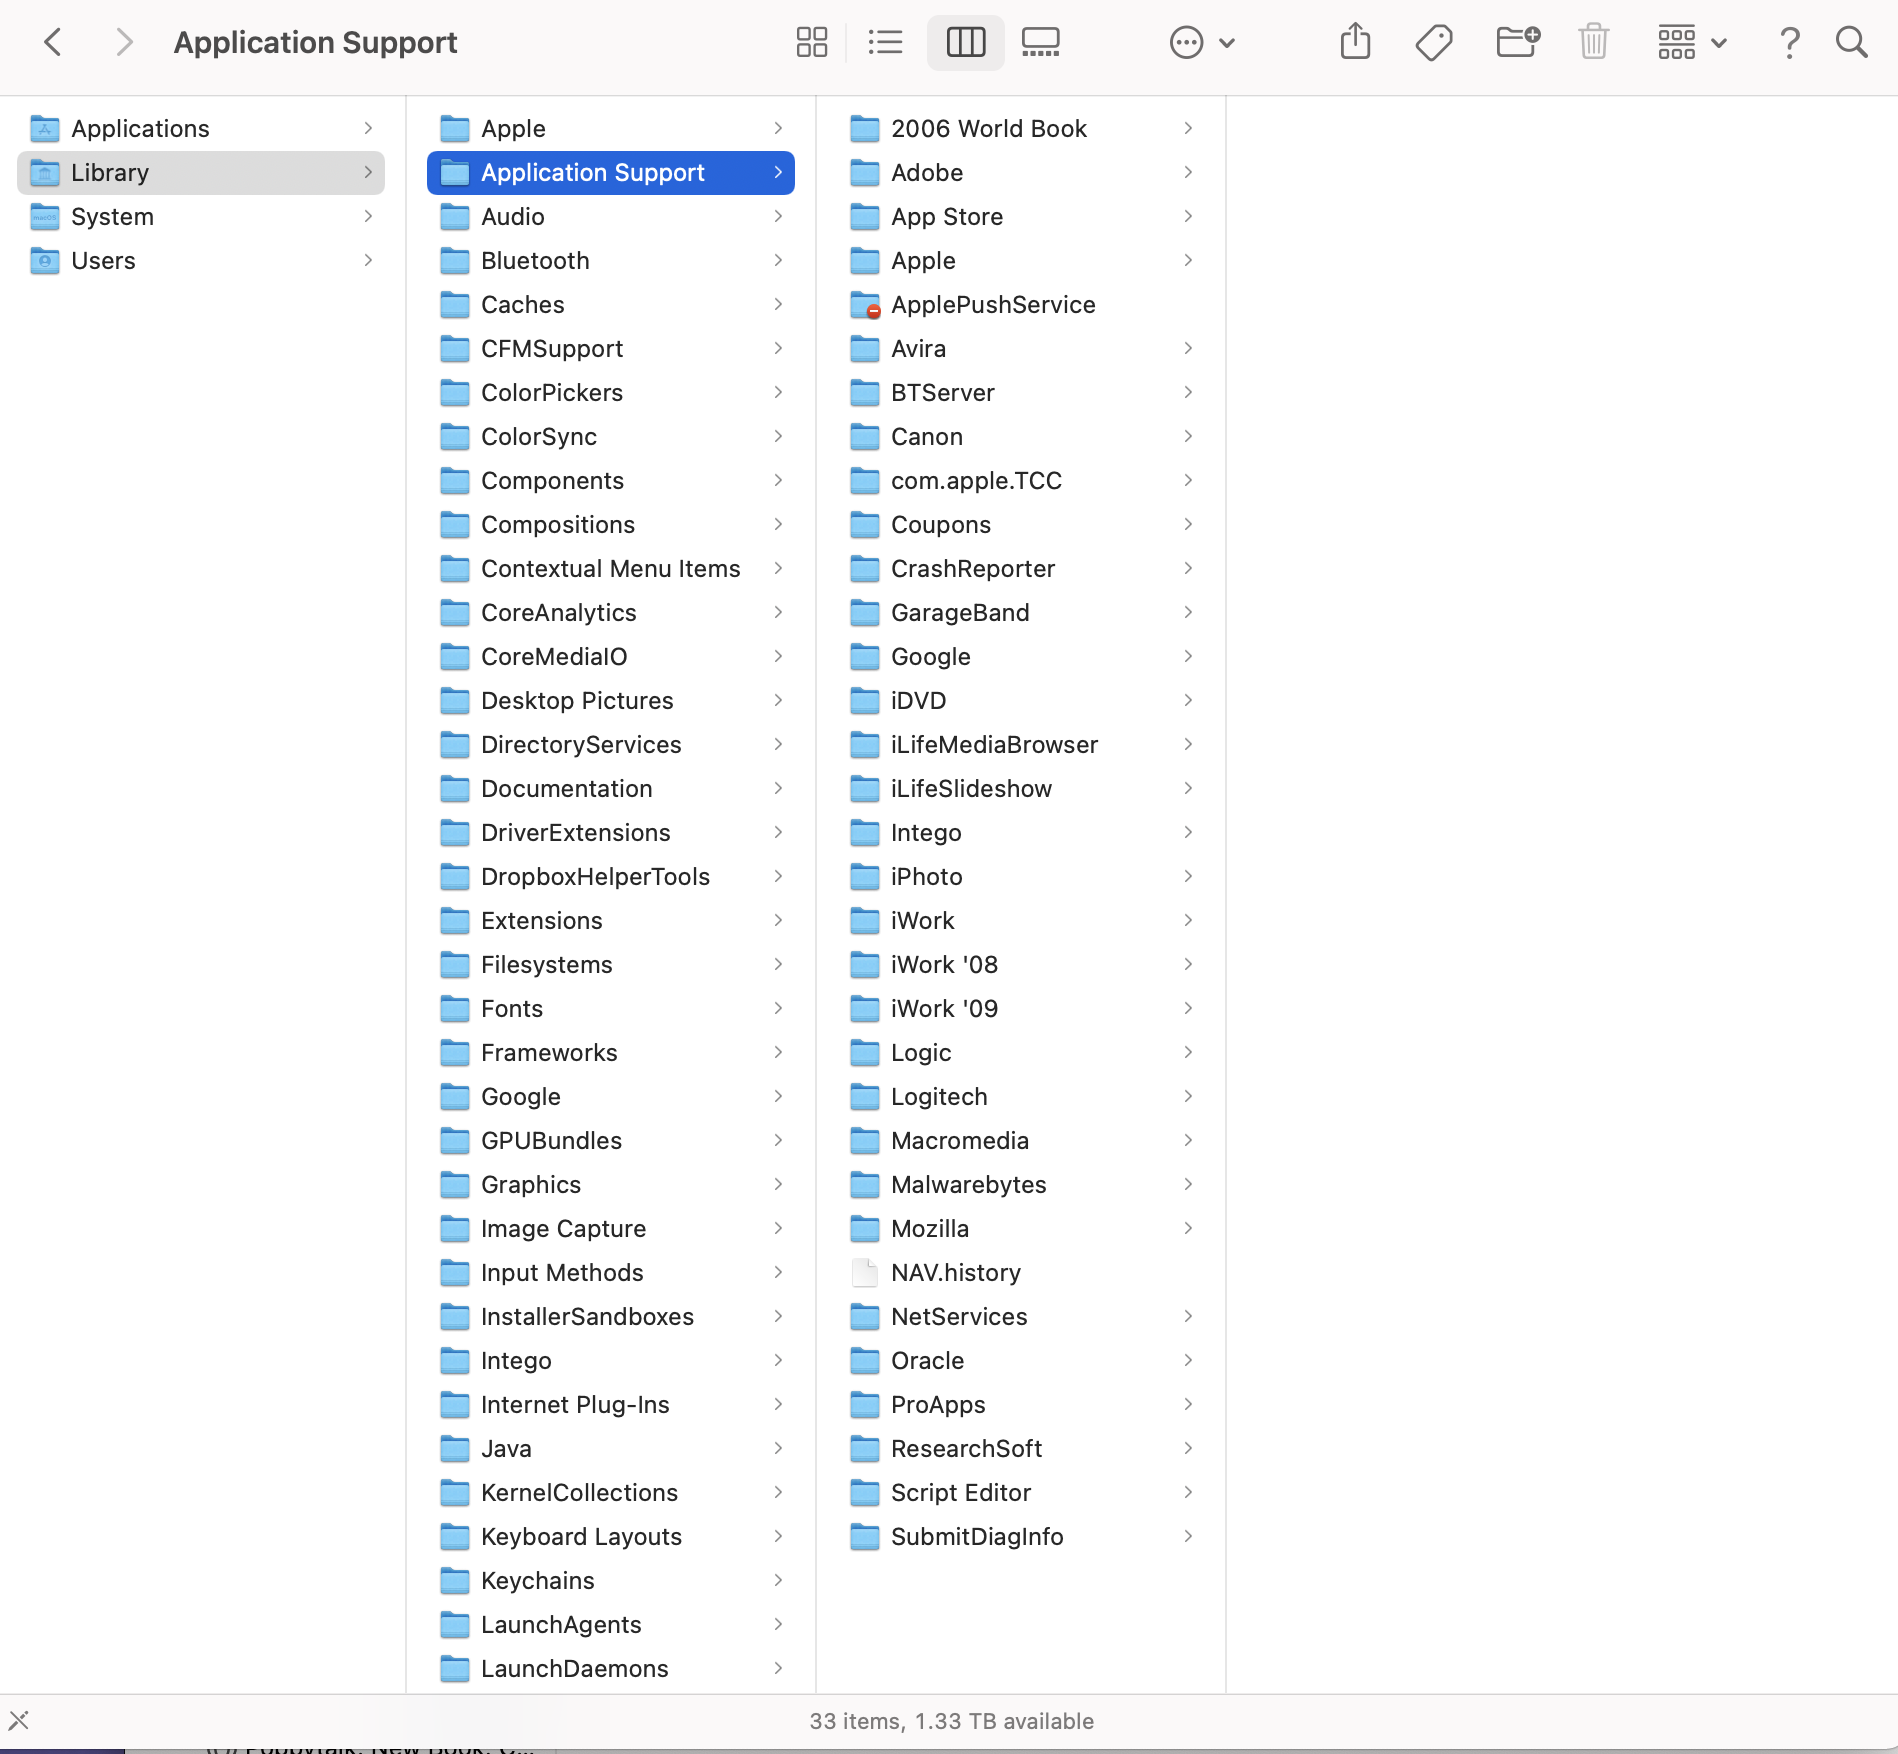This screenshot has width=1898, height=1754.
Task: Select the Logitech folder
Action: [x=1021, y=1096]
